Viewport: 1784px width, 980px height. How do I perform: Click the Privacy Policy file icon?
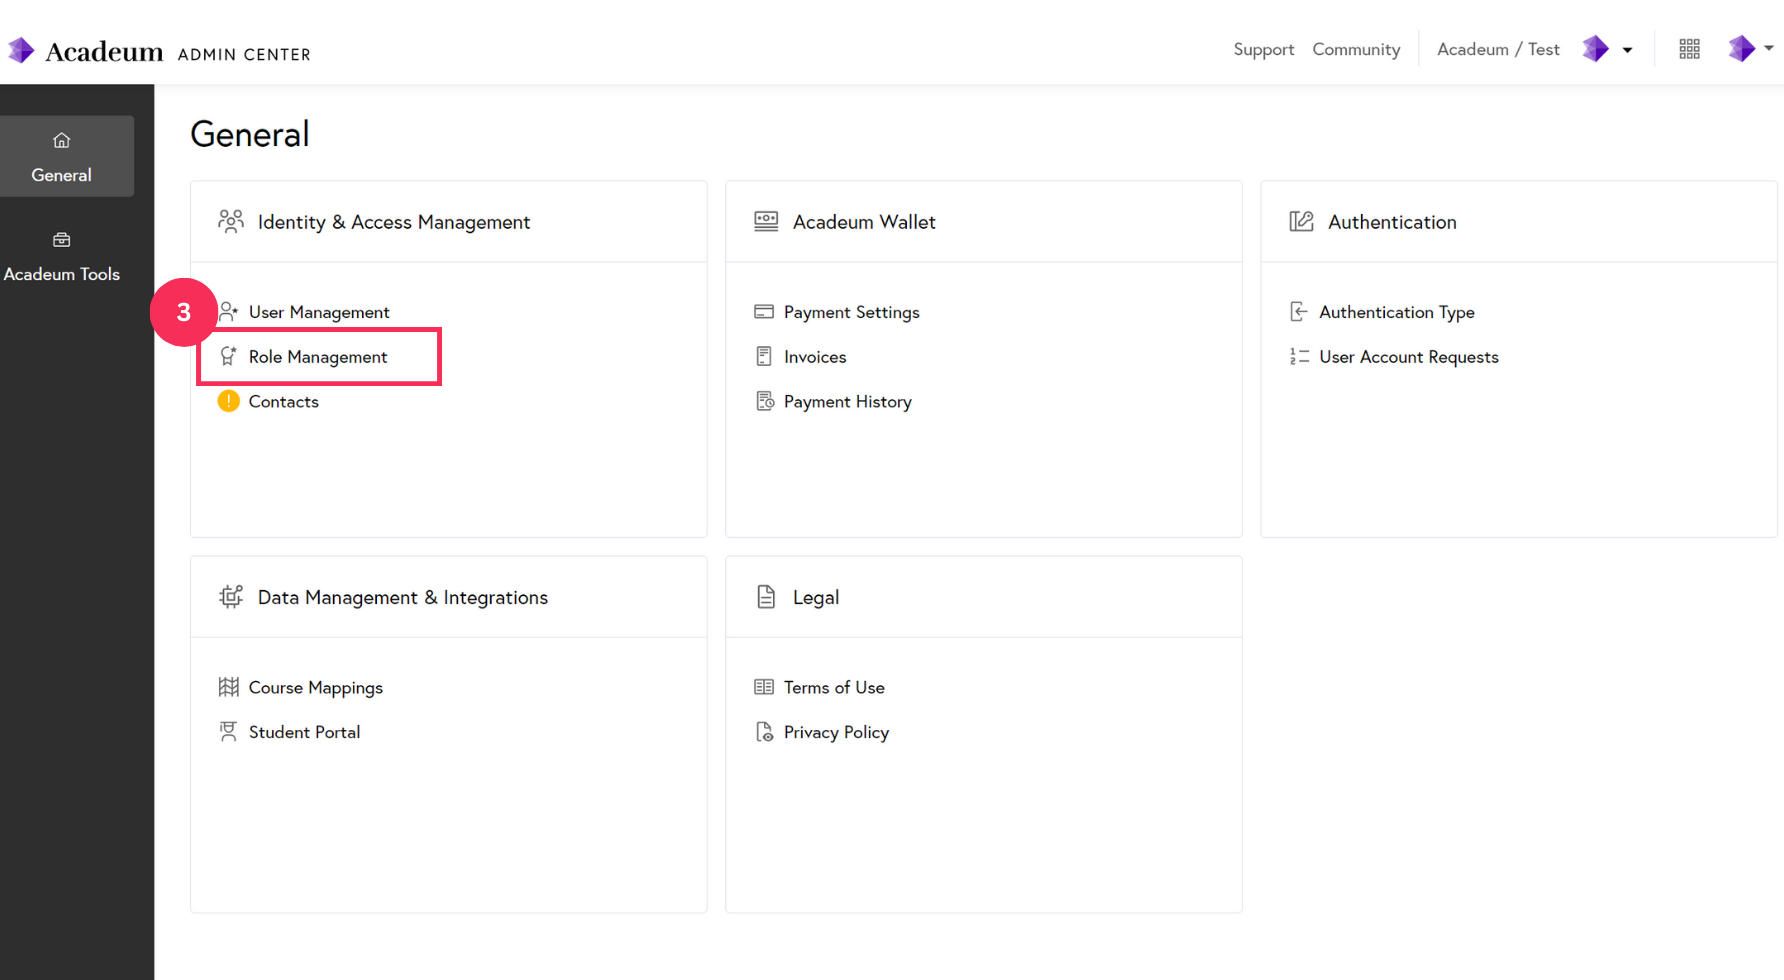pyautogui.click(x=765, y=732)
